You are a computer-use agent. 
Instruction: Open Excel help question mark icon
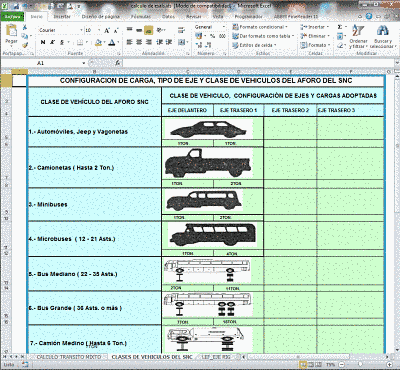(369, 16)
